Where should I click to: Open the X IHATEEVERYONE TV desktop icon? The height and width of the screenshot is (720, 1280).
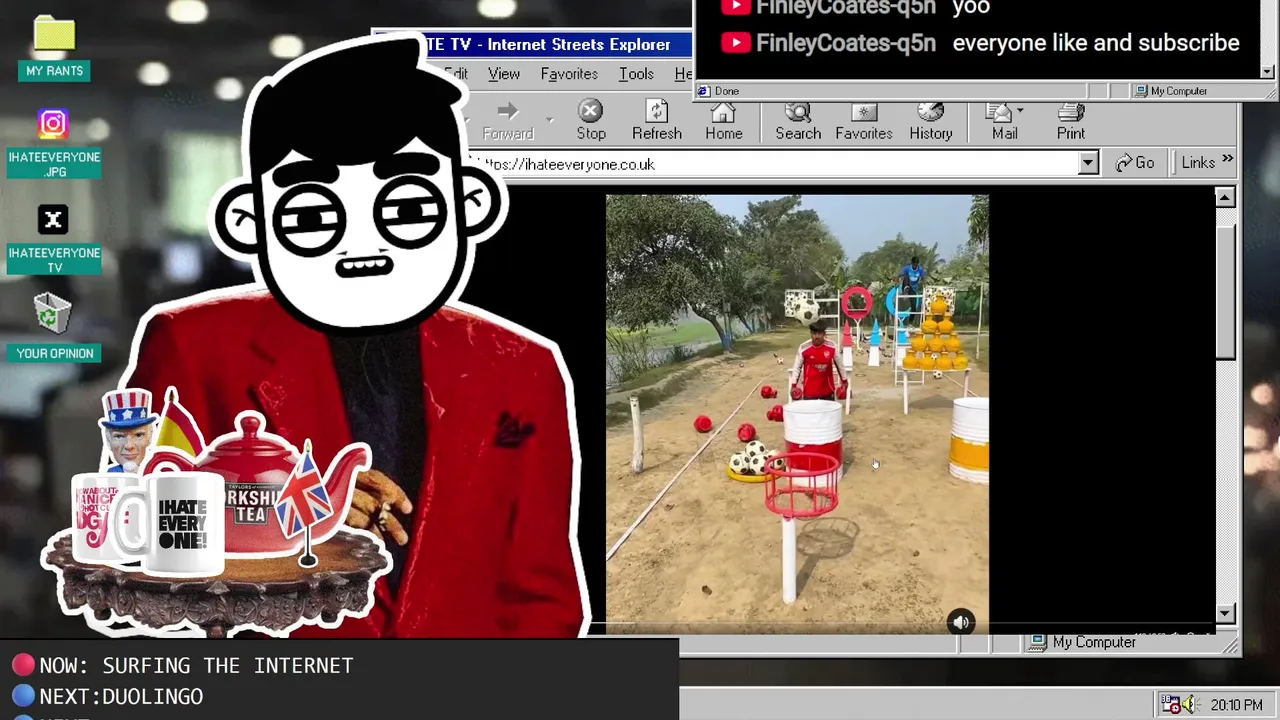(x=54, y=239)
